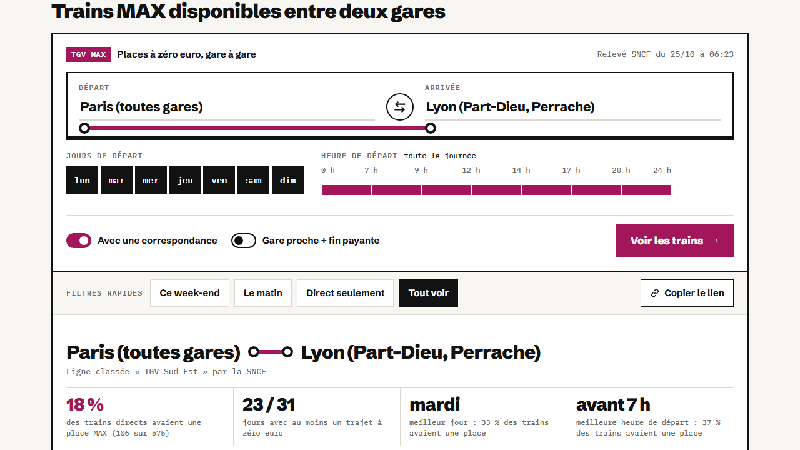Select the 7 h to 9 h time segment

coord(396,190)
